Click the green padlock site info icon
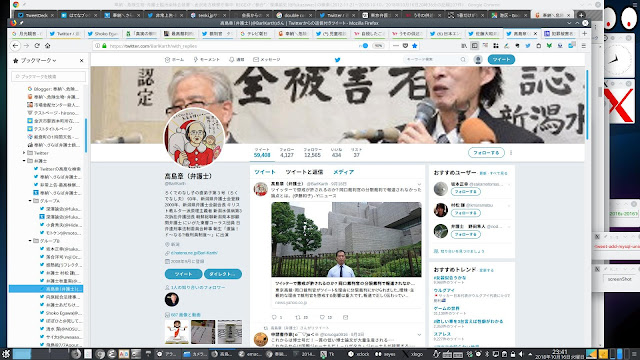Screen dimensions: 640x360 coord(104,46)
